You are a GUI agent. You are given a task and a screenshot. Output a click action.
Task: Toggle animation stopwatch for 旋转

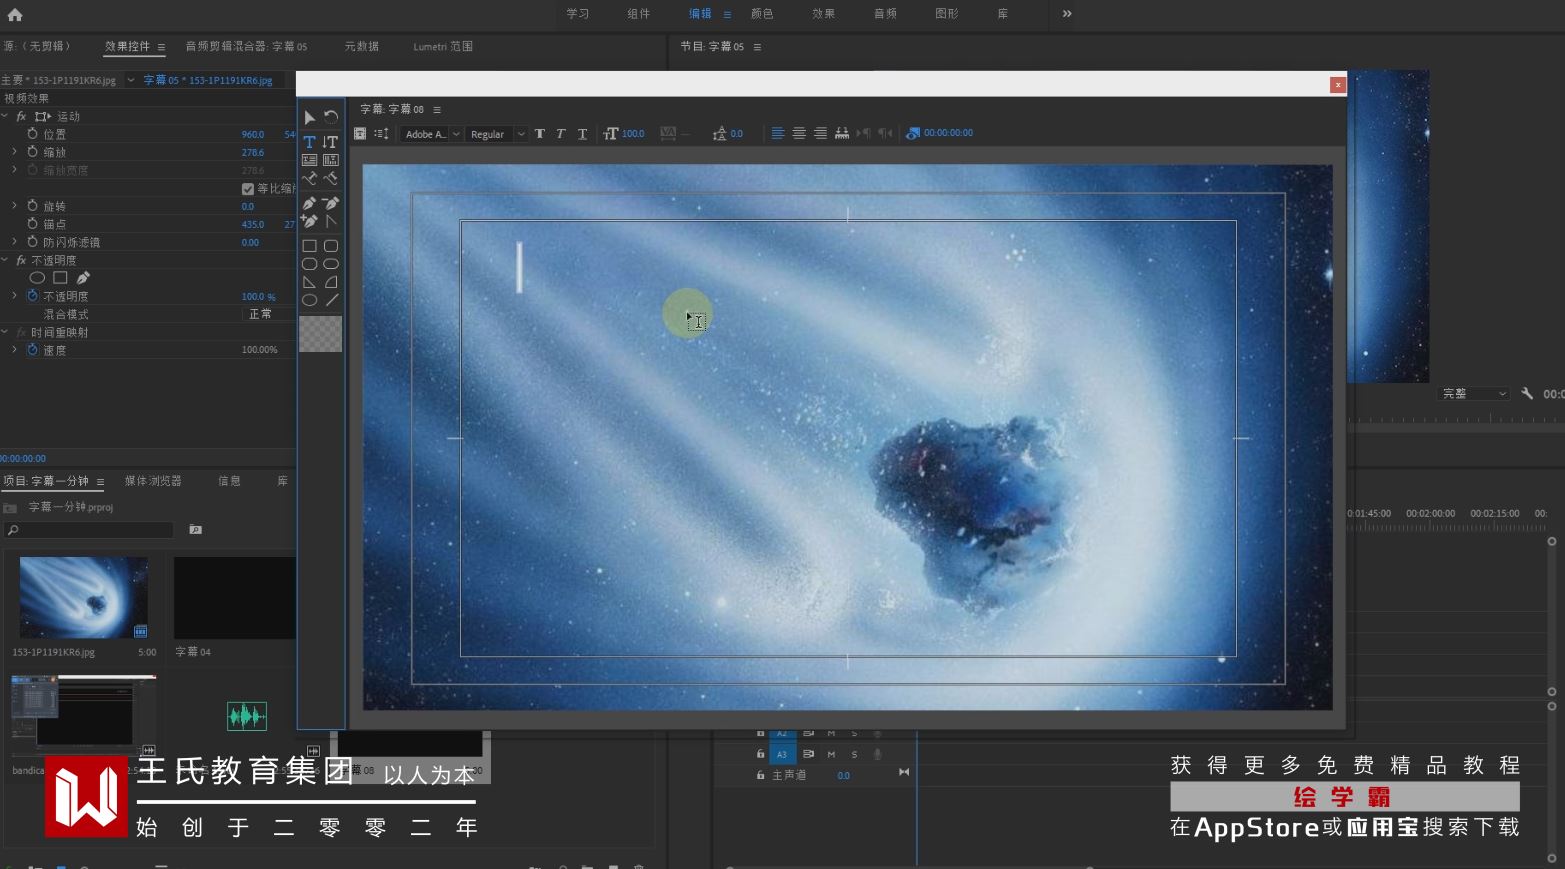click(32, 206)
